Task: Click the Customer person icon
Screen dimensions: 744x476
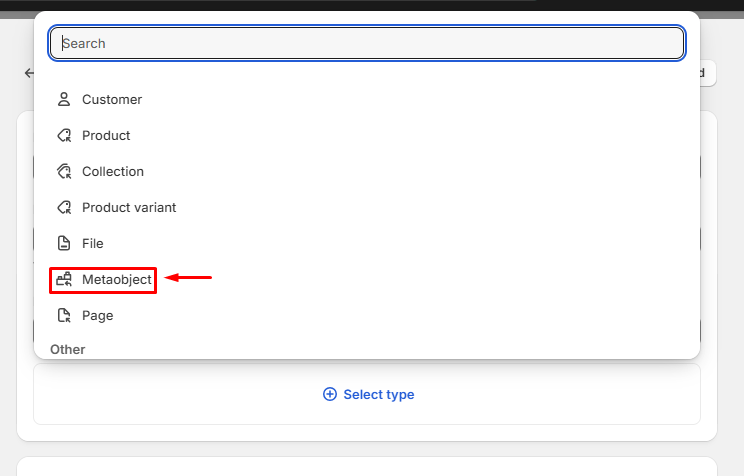Action: (x=64, y=99)
